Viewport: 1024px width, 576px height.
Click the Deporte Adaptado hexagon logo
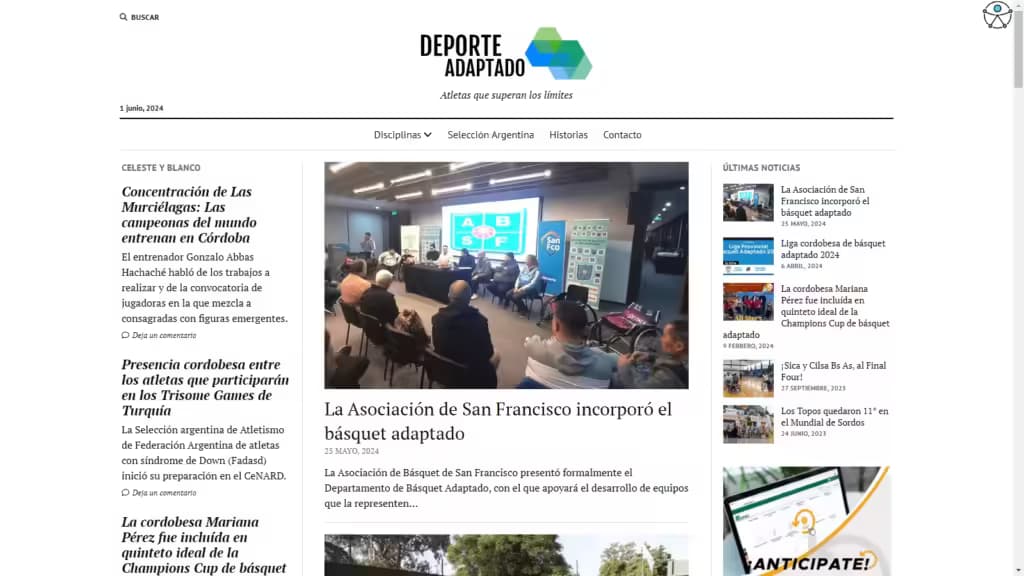(558, 54)
